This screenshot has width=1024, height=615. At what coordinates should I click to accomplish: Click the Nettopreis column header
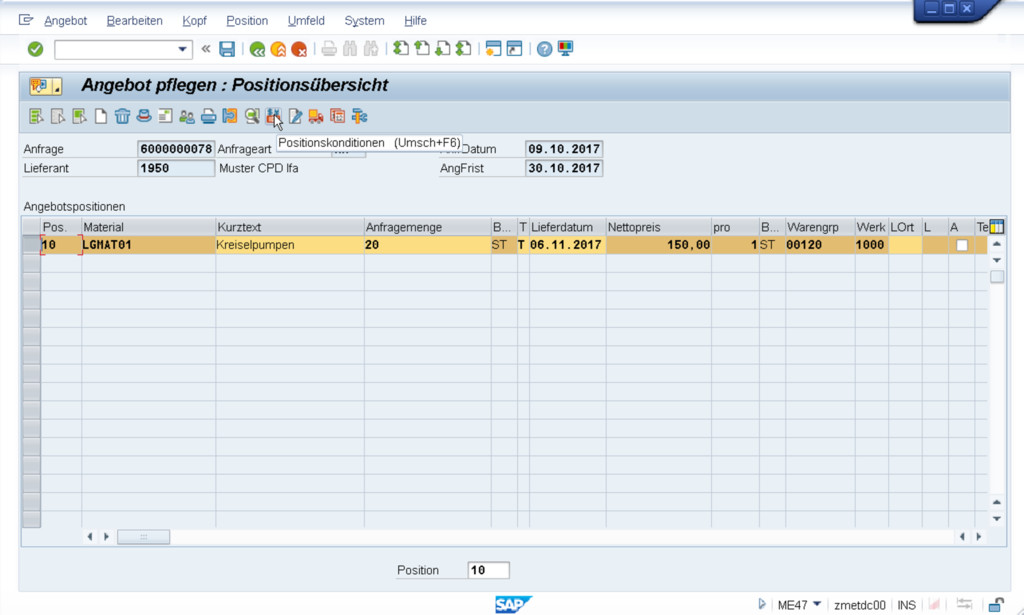pyautogui.click(x=657, y=228)
